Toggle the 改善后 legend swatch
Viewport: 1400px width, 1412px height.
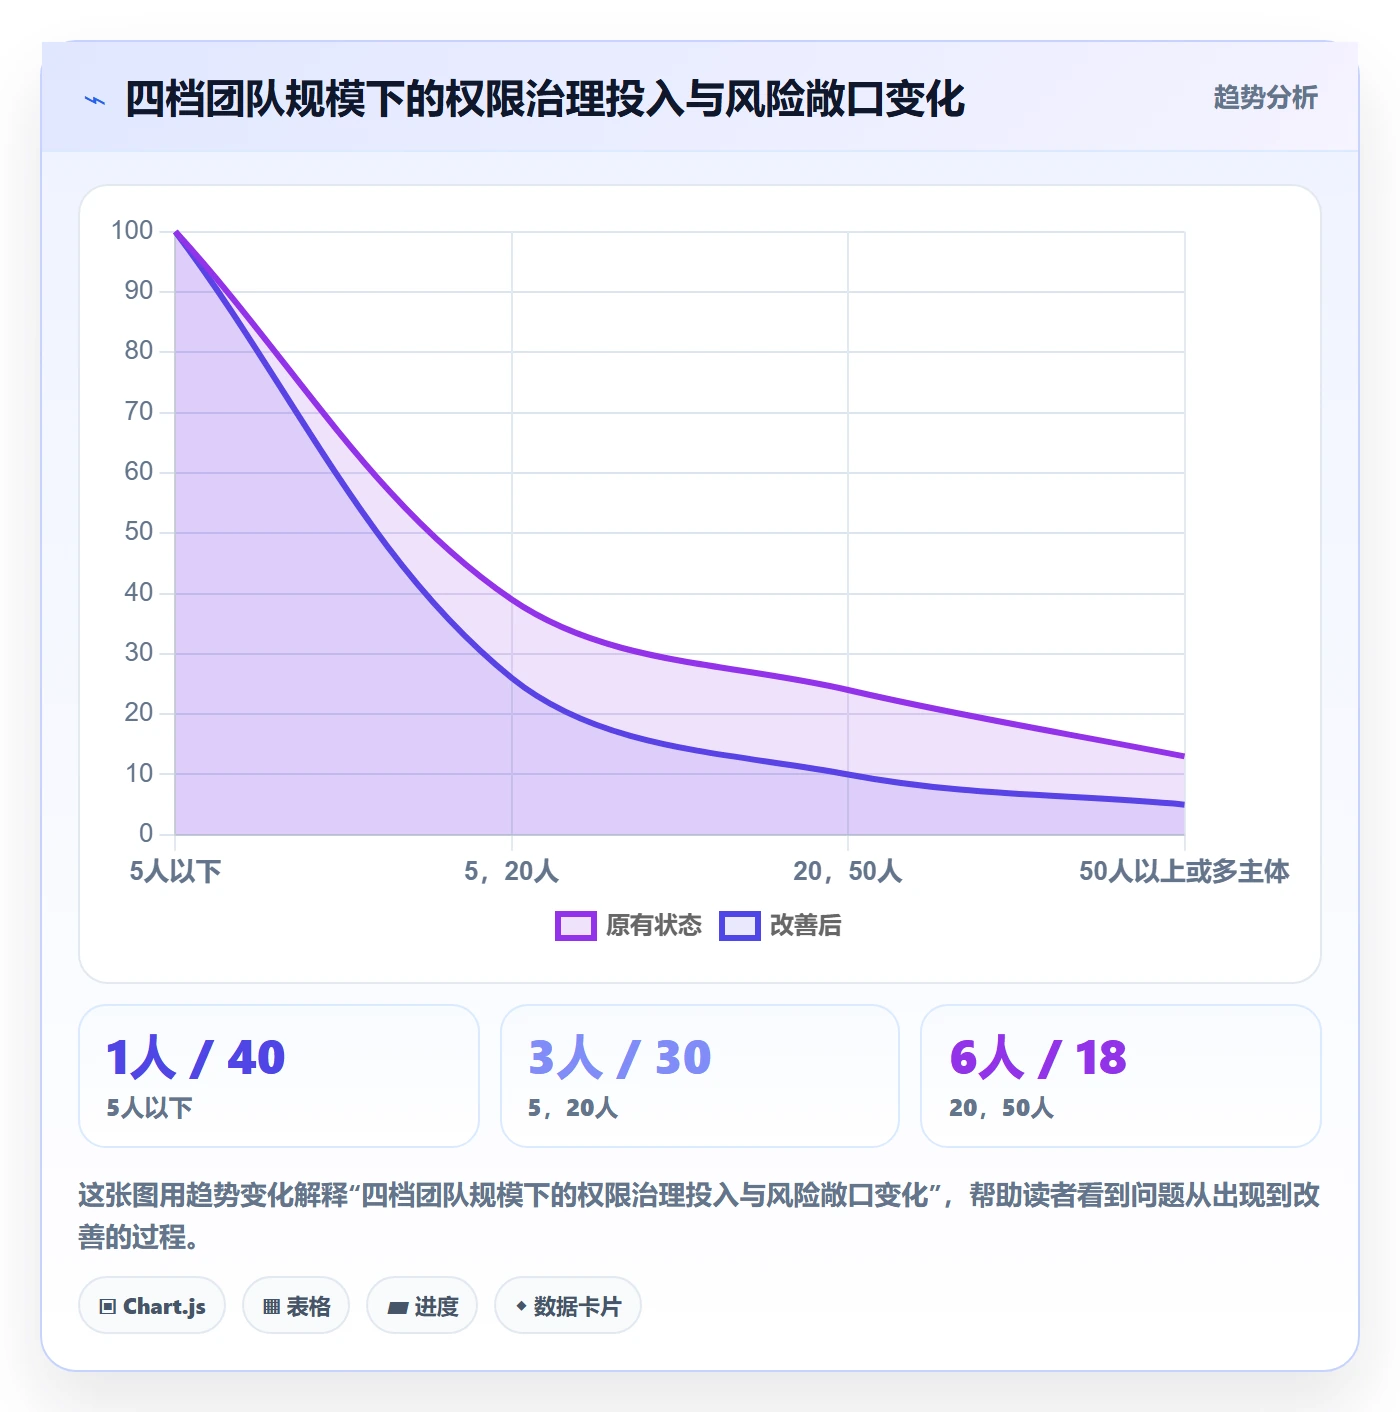(x=740, y=926)
